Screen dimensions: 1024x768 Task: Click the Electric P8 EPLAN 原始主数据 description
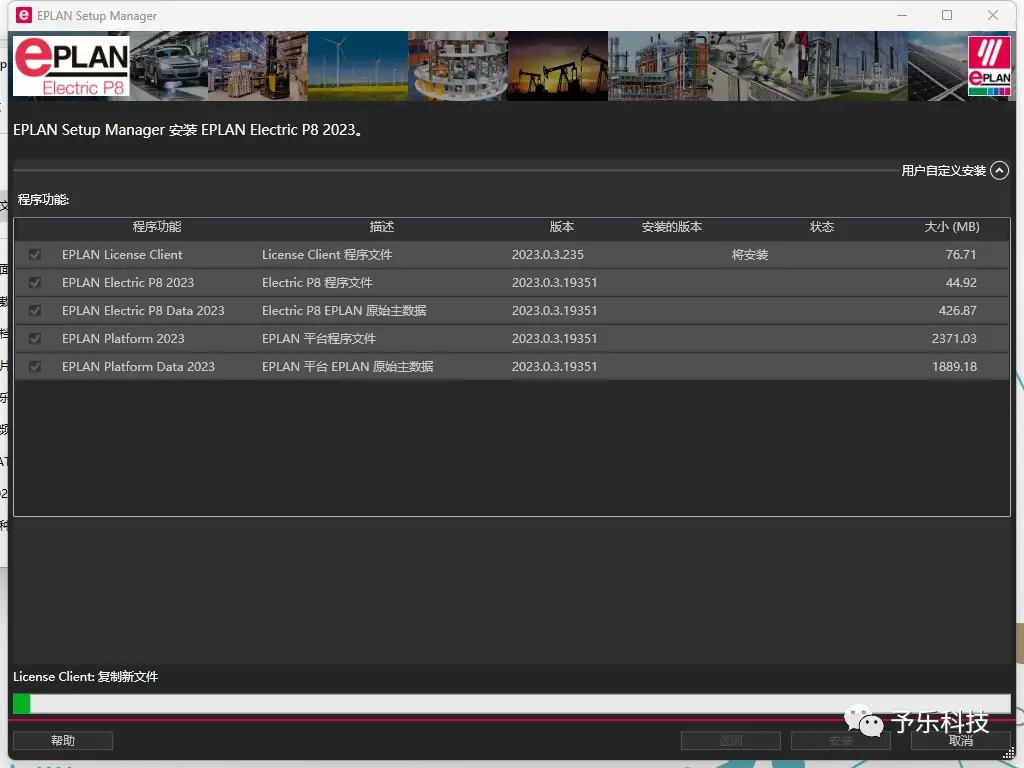pos(344,311)
